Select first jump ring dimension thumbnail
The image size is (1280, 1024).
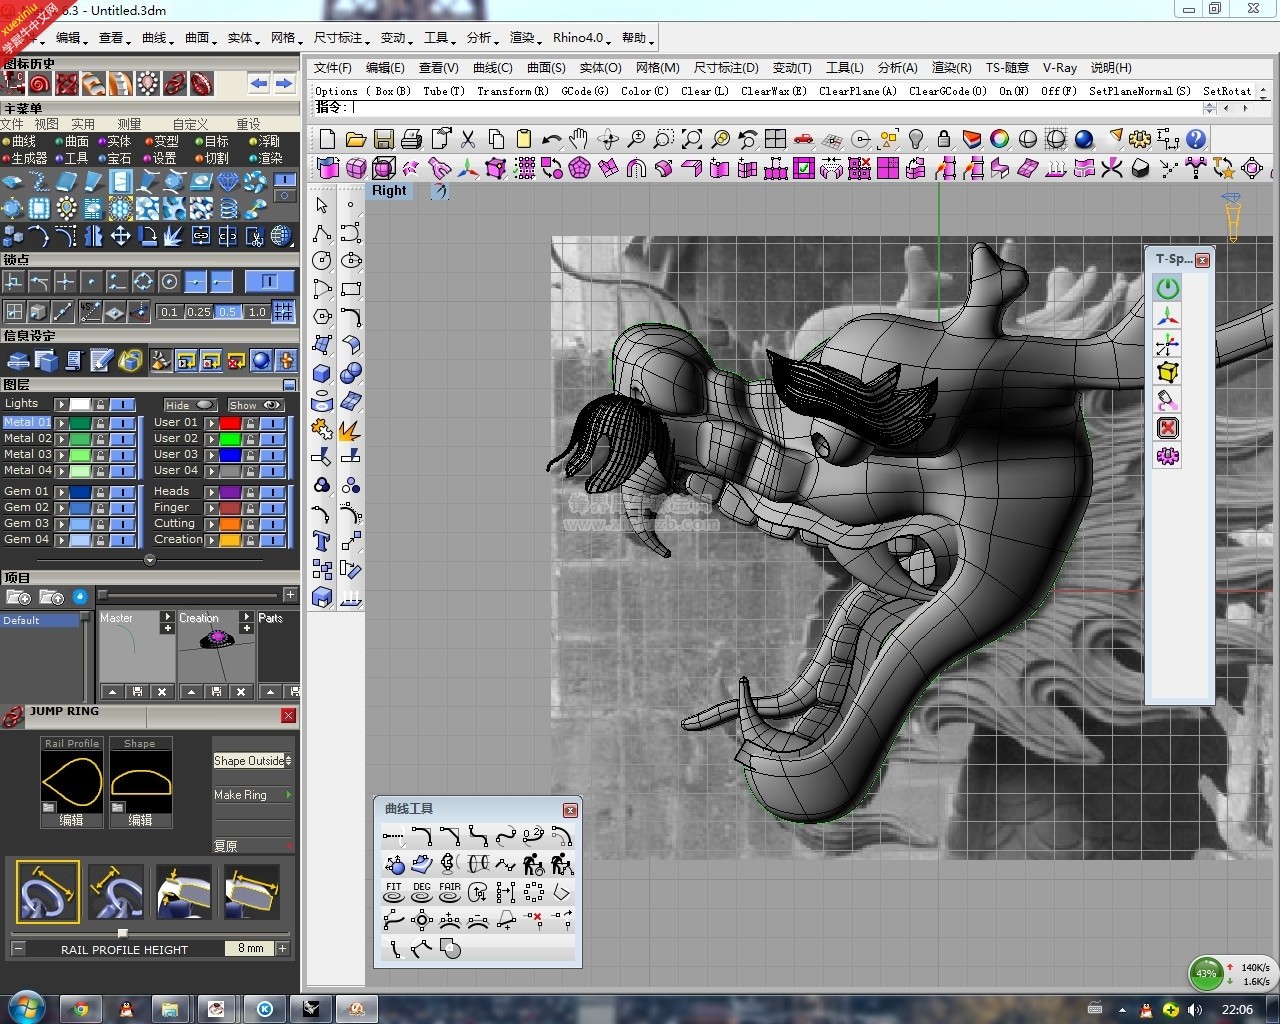tap(48, 890)
